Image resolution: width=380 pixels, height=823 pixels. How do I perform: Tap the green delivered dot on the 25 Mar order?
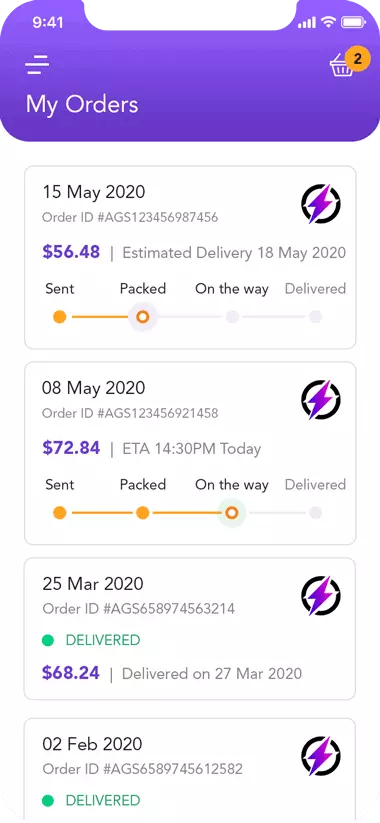[48, 640]
